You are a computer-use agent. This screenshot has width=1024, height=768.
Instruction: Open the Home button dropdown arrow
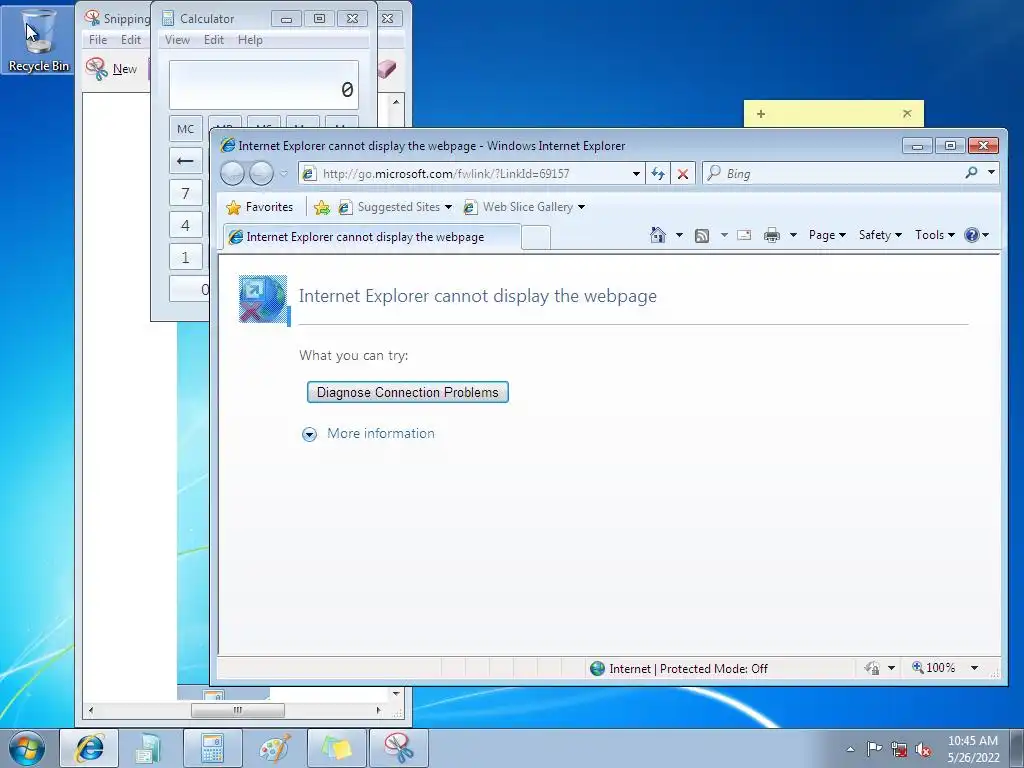[679, 235]
